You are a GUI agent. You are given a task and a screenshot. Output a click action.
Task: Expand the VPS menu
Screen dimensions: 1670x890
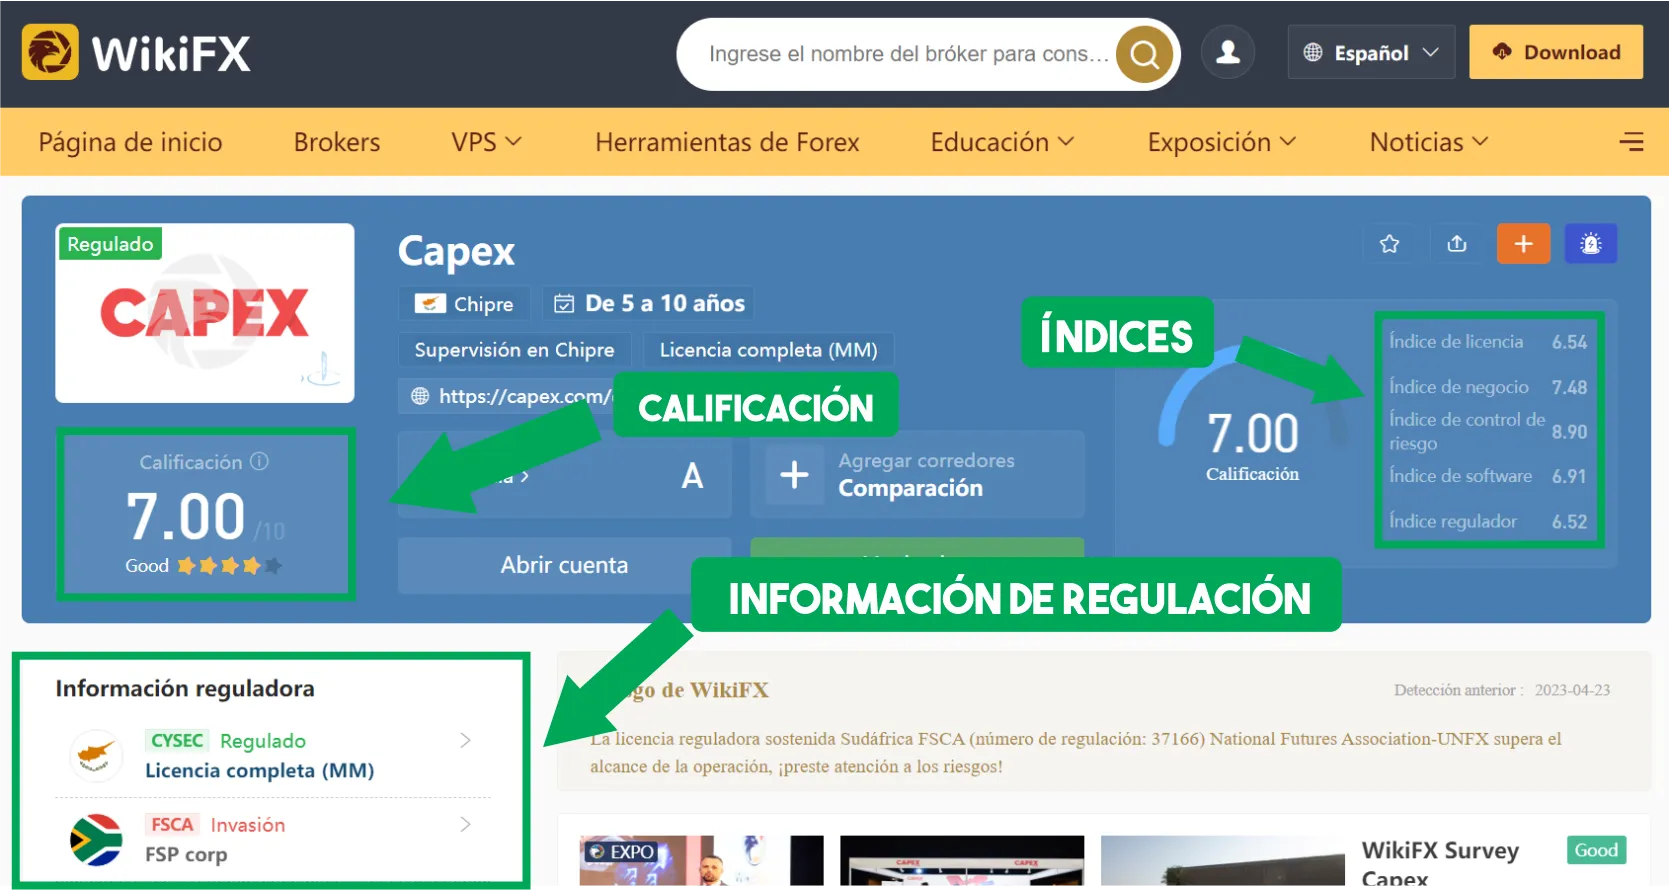click(x=486, y=142)
